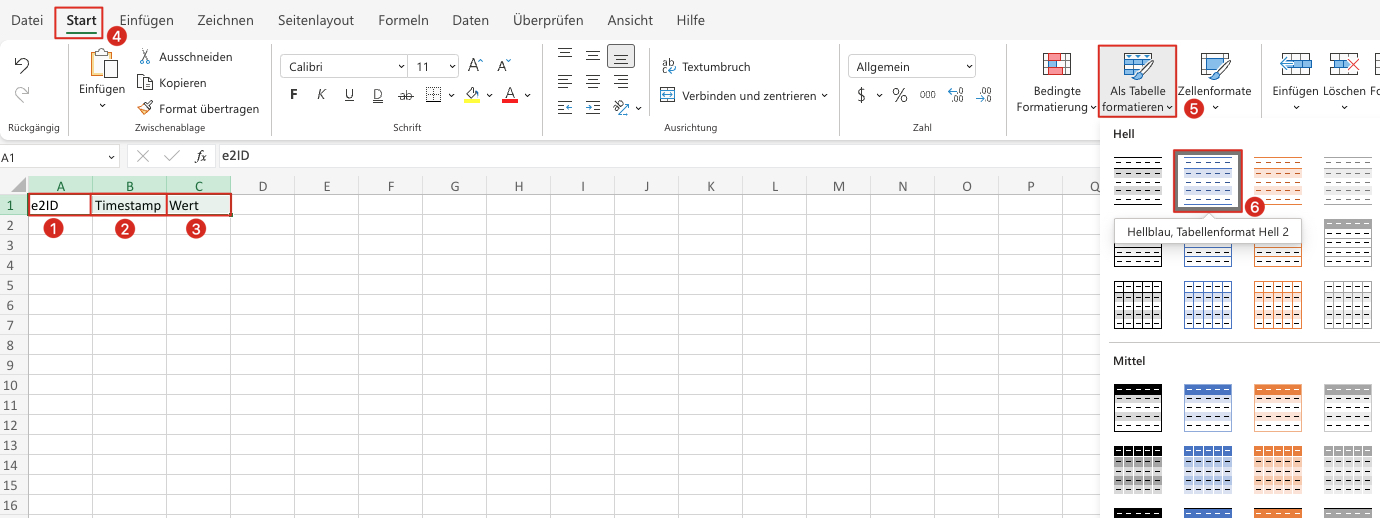Open the Seitenlayout ribbon tab
Screen dimensions: 1380x518
point(315,20)
